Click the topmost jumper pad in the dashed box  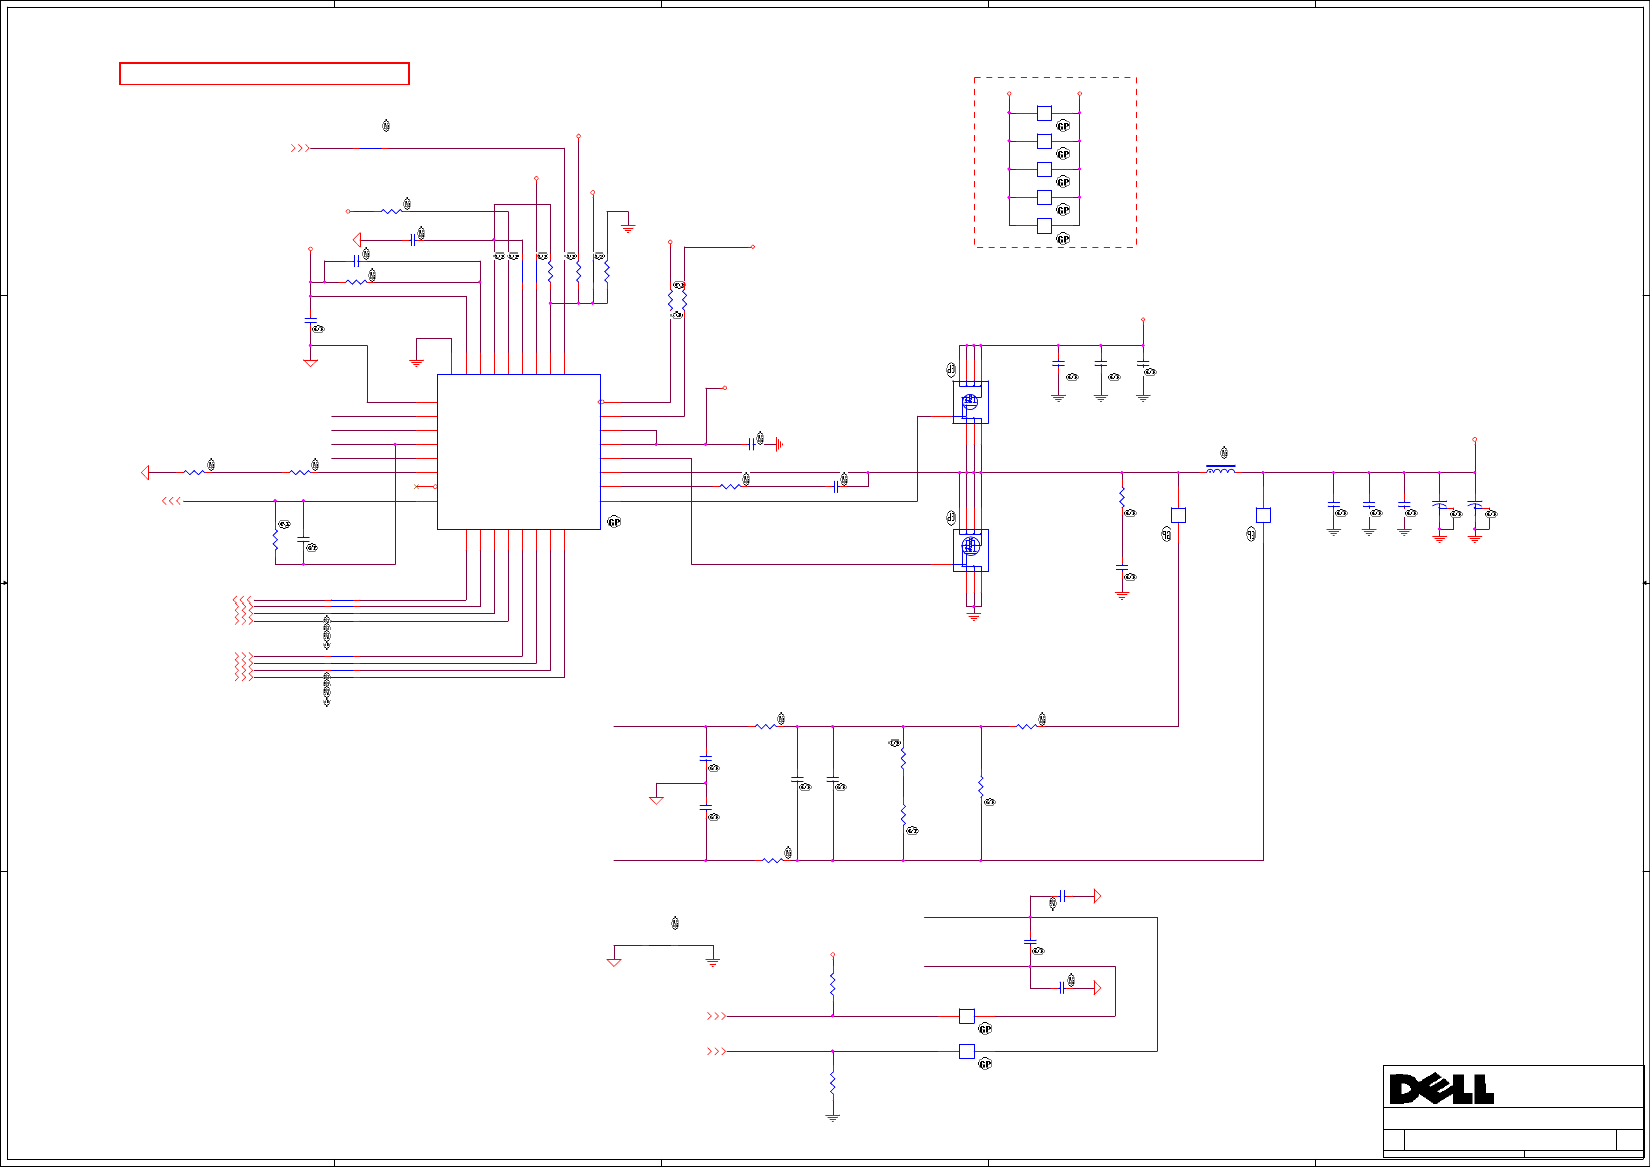pyautogui.click(x=1044, y=113)
